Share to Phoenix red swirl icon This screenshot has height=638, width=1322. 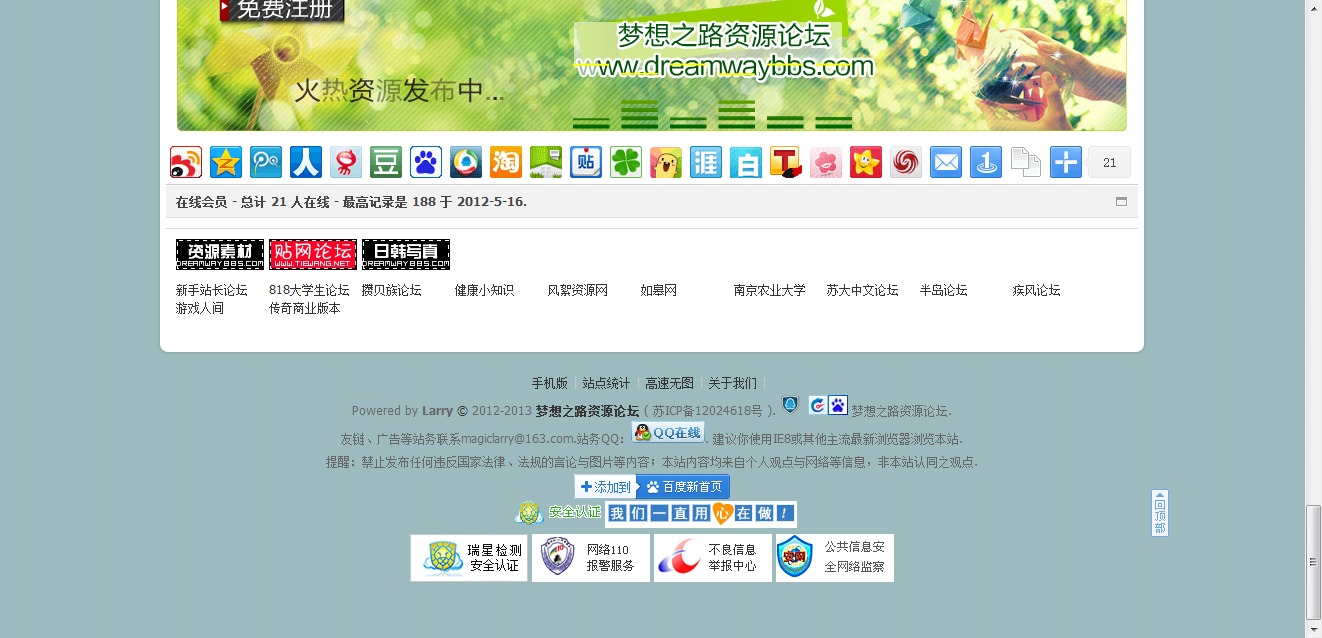click(906, 162)
